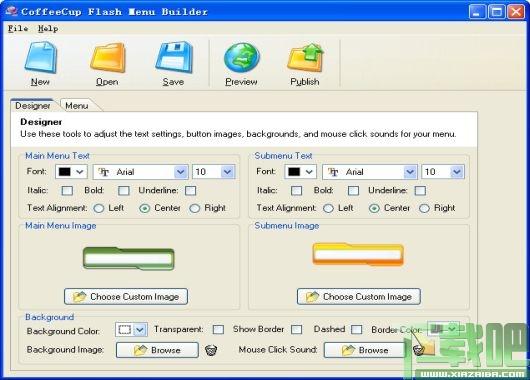Open a project with the Open icon
This screenshot has height=380, width=530.
[x=107, y=57]
